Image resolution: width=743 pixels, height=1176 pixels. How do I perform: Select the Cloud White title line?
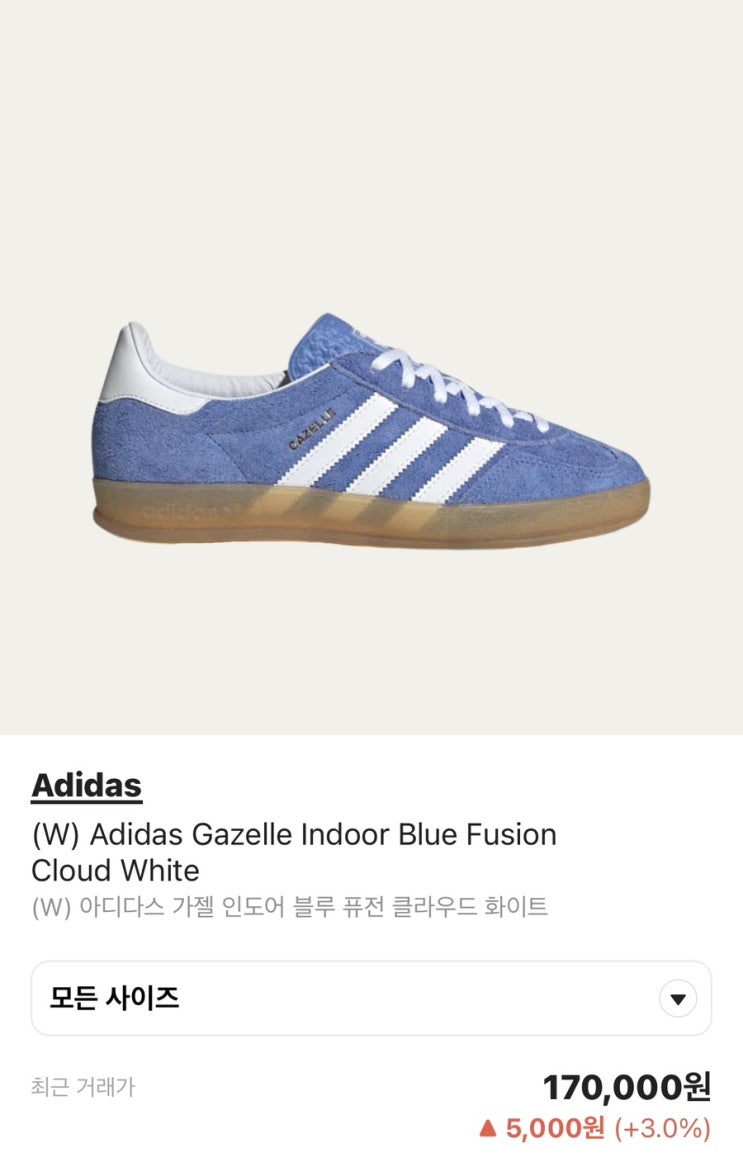tap(115, 871)
